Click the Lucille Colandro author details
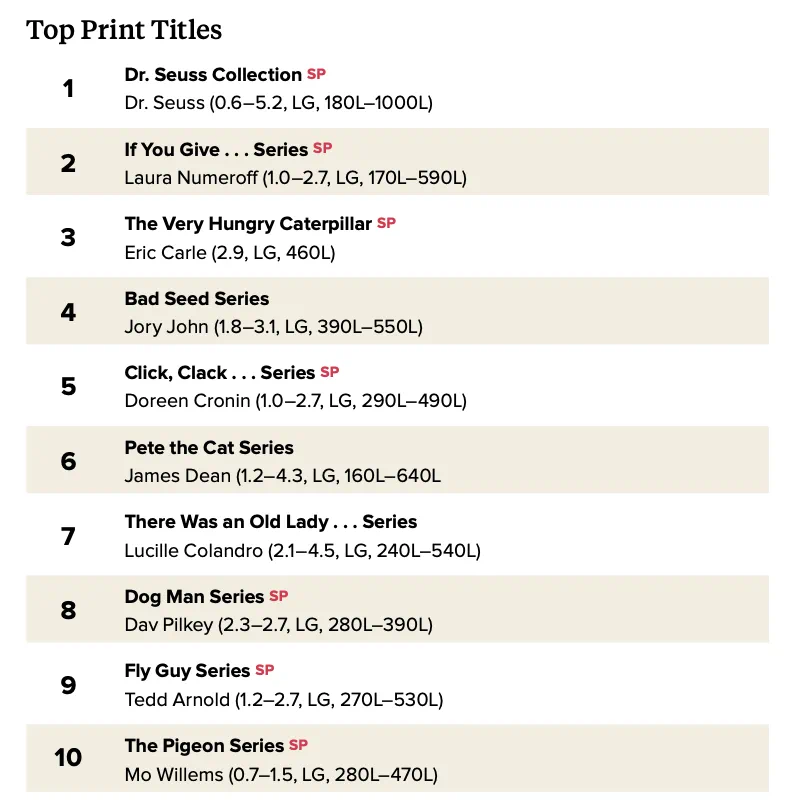 (302, 551)
